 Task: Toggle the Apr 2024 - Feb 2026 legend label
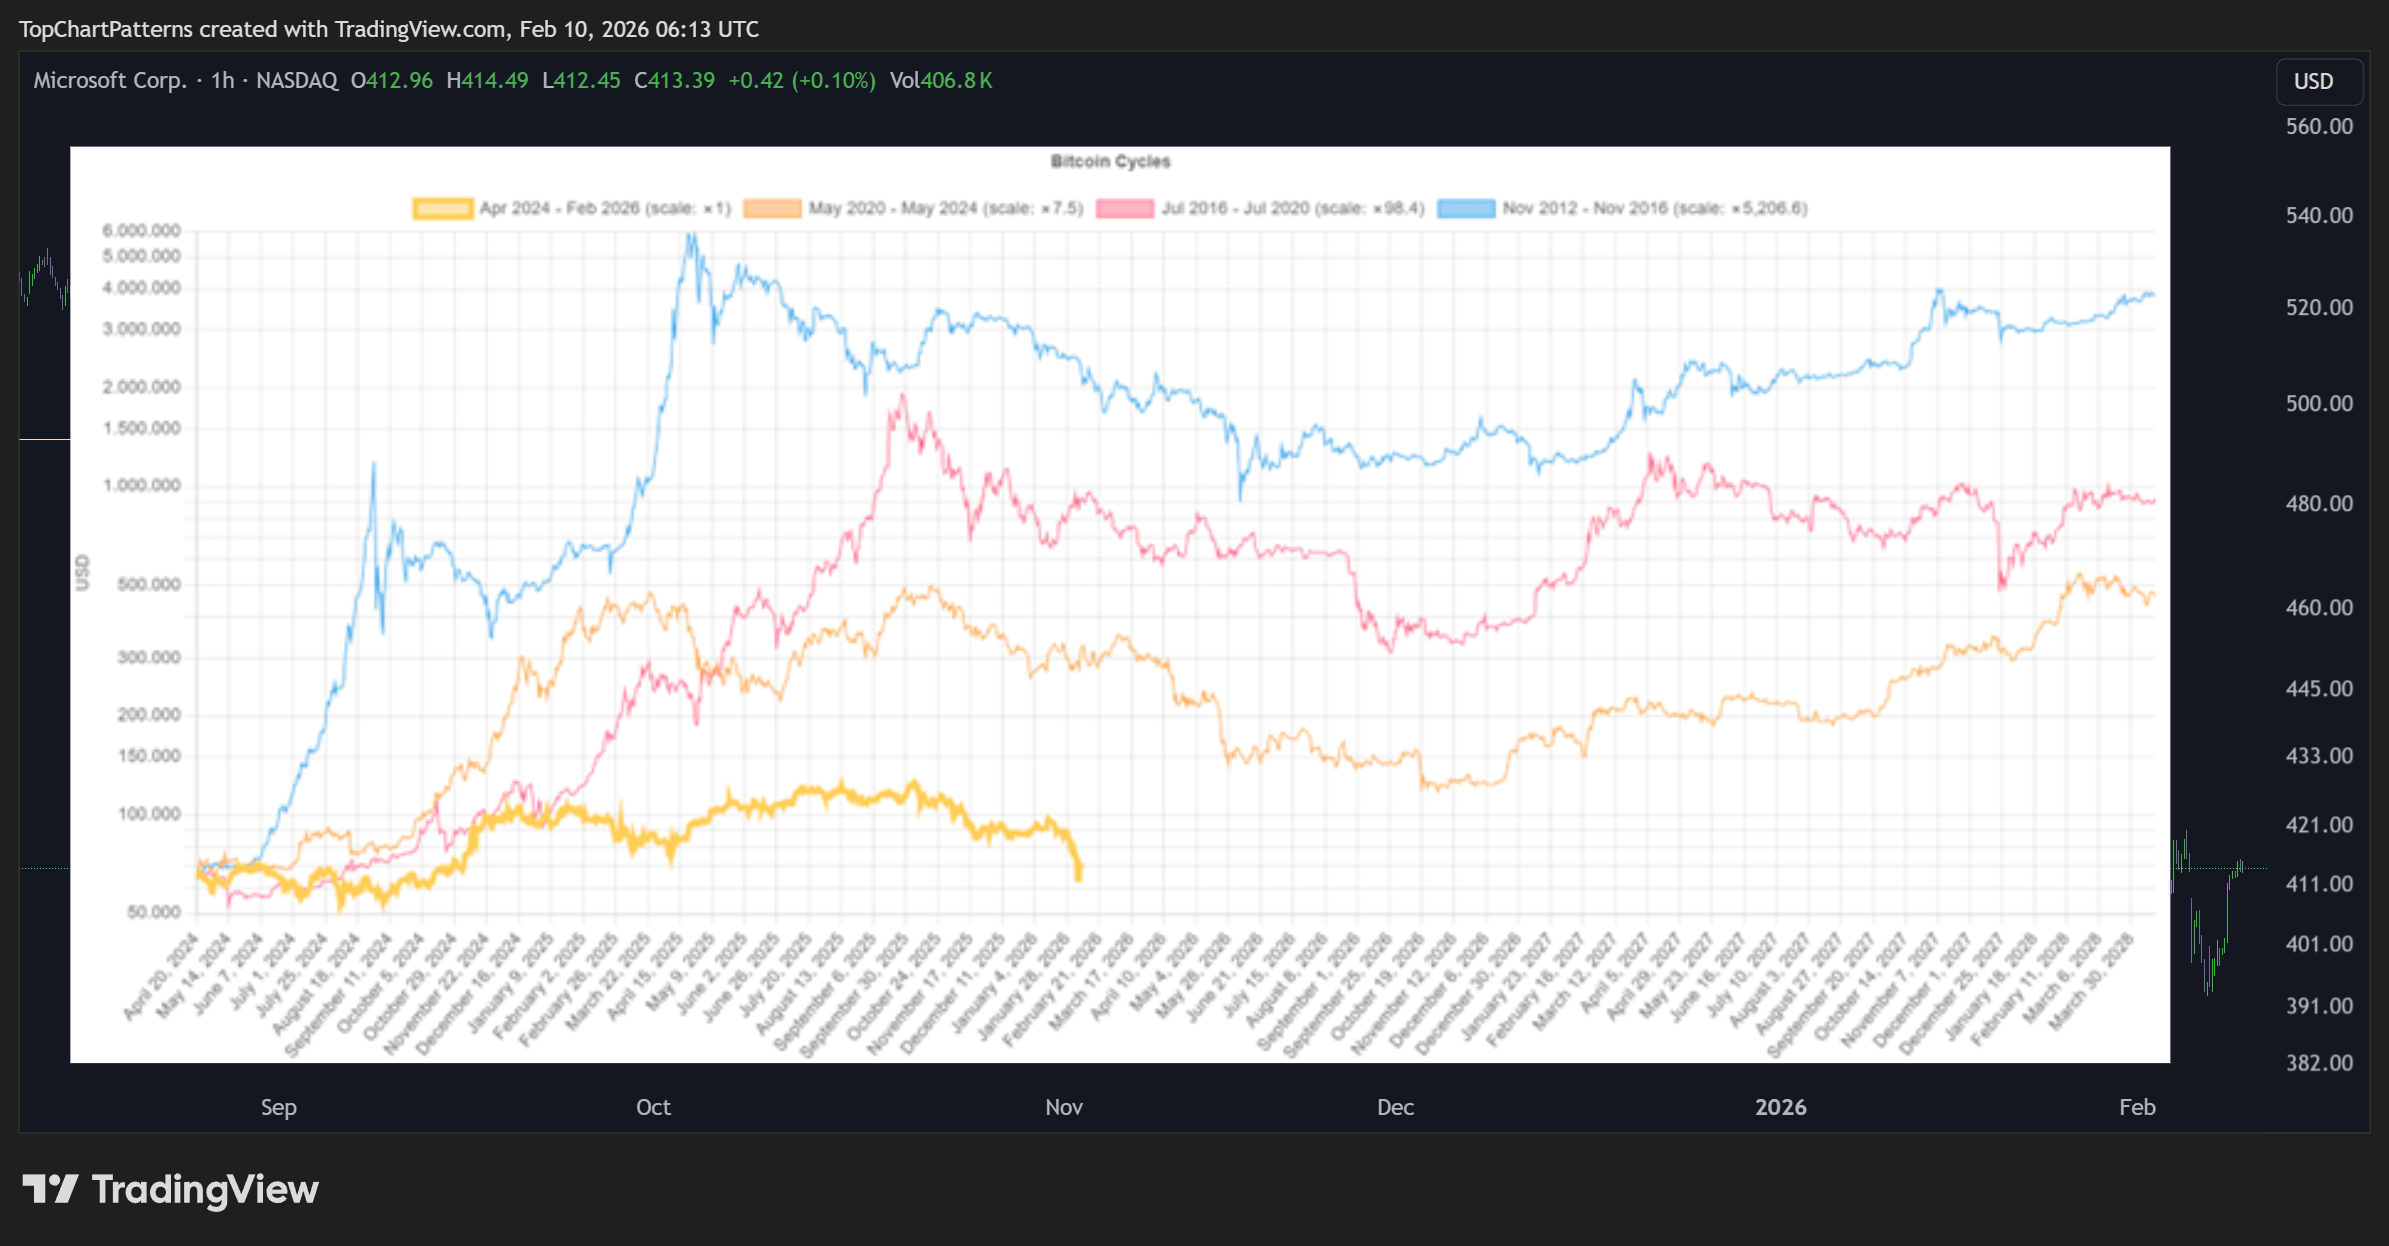[x=605, y=208]
